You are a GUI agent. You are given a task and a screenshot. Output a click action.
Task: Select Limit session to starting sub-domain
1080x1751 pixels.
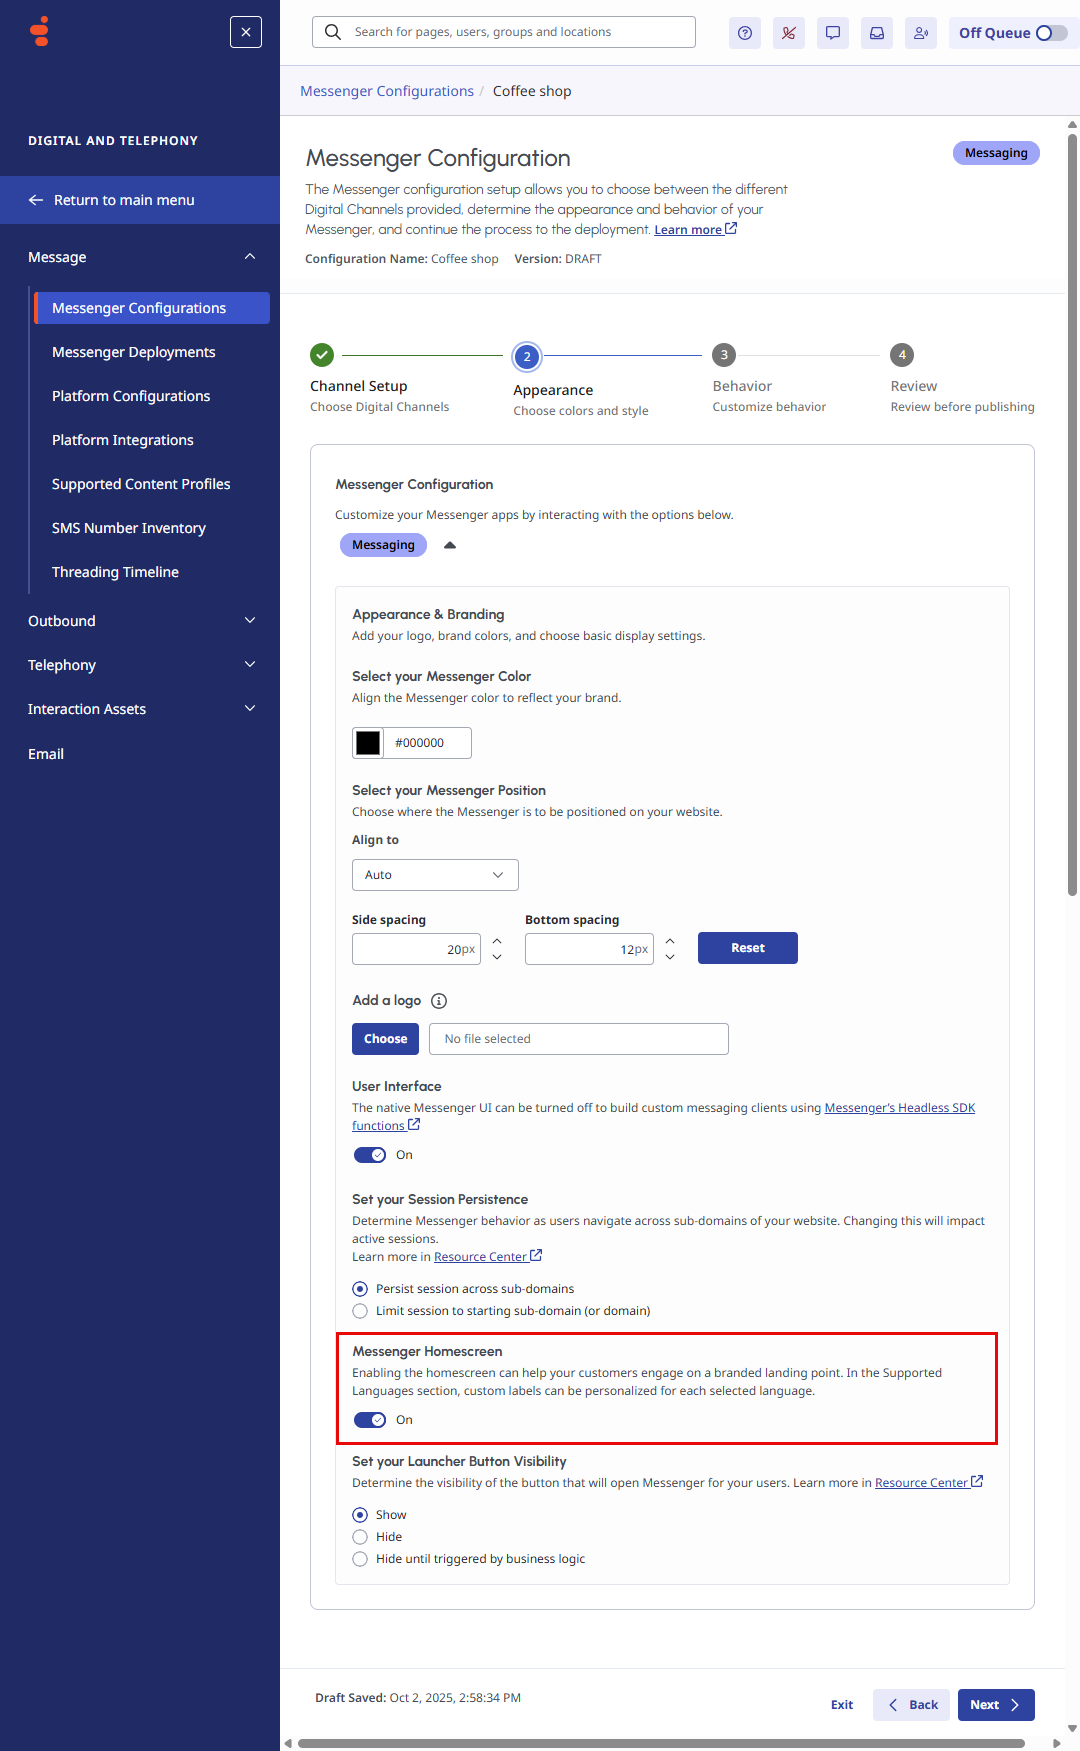(360, 1311)
